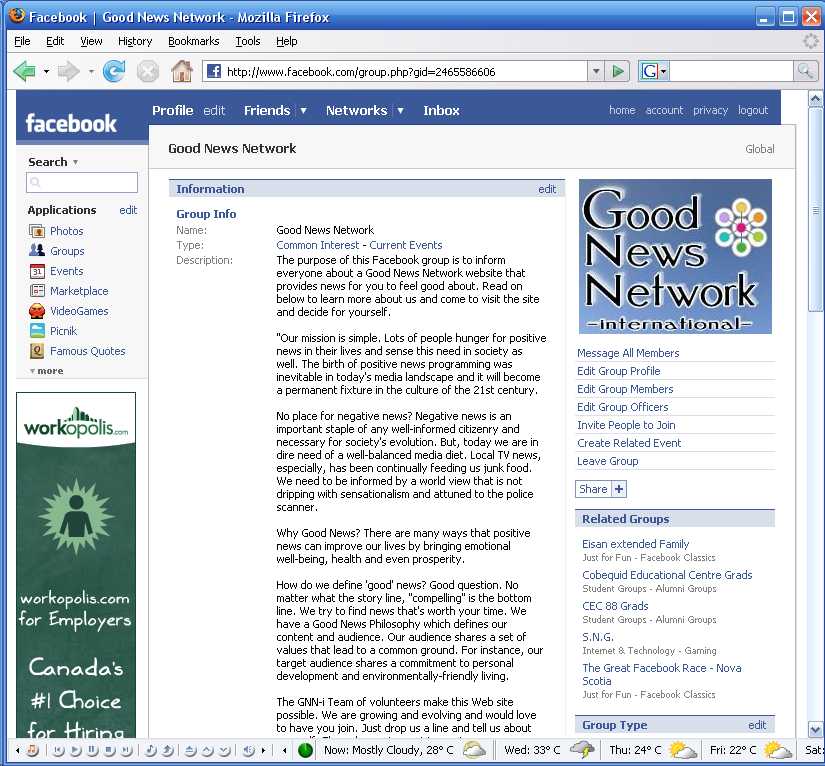This screenshot has height=766, width=825.
Task: Open the Google search engine selector dropdown
Action: pos(664,71)
